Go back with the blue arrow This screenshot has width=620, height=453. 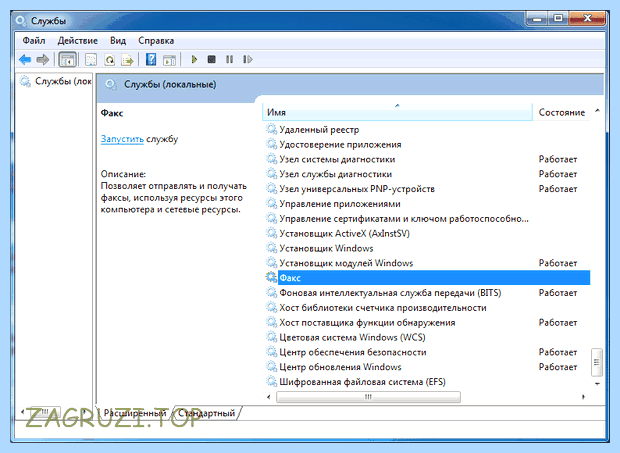(x=25, y=60)
